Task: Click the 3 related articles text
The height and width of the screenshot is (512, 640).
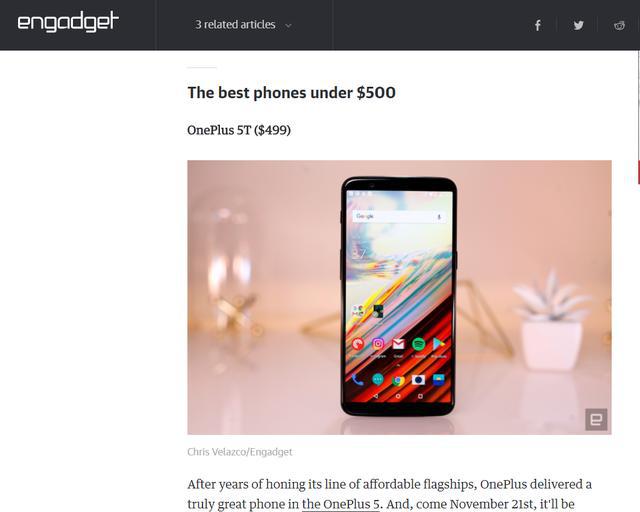Action: (x=235, y=25)
